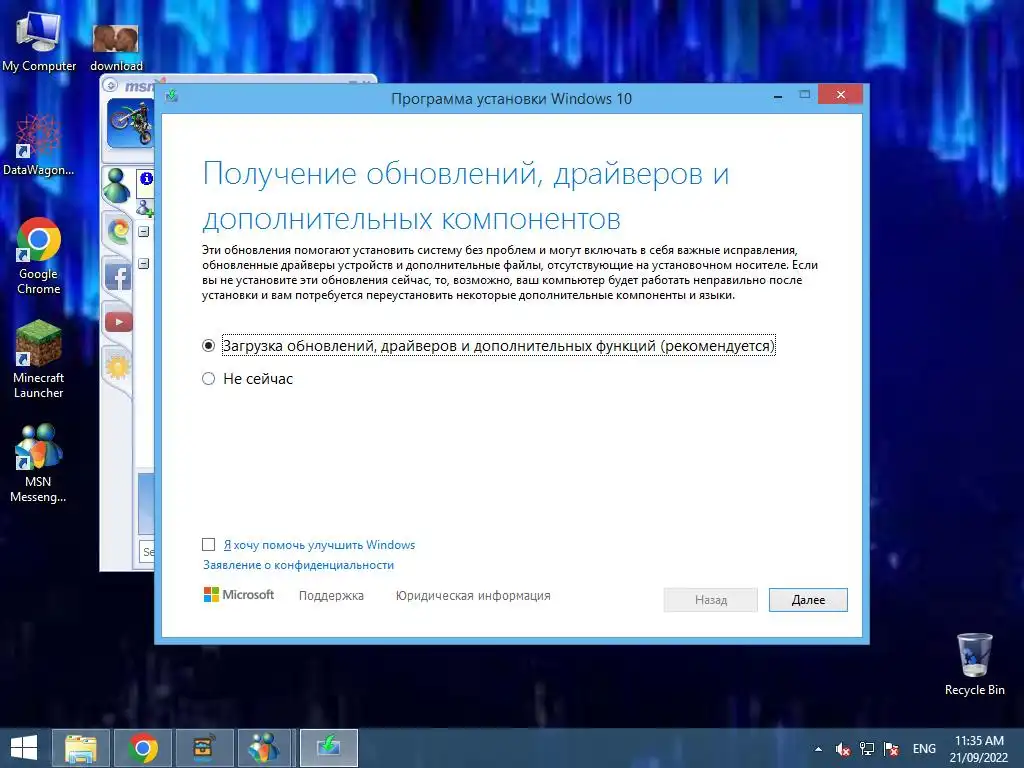The image size is (1024, 768).
Task: Click the 'Далее' button
Action: (808, 600)
